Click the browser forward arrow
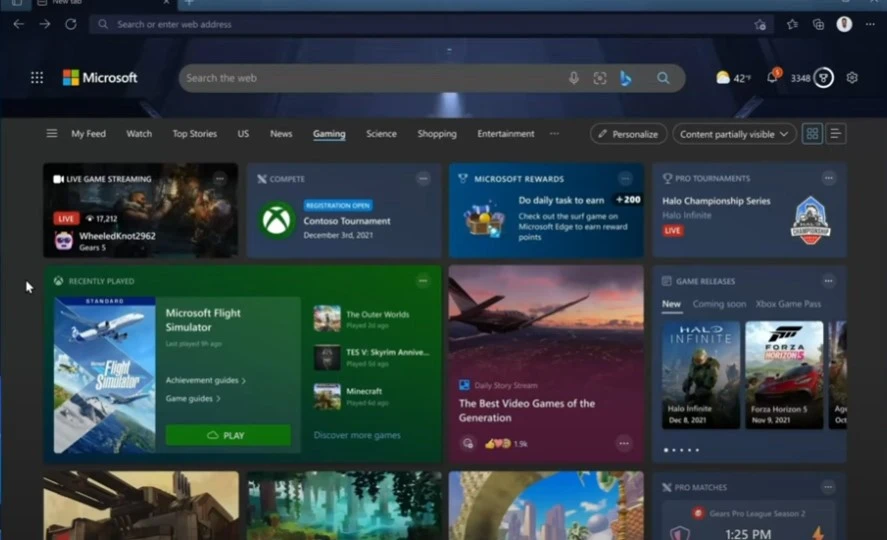Screen dimensions: 887x540 point(45,24)
